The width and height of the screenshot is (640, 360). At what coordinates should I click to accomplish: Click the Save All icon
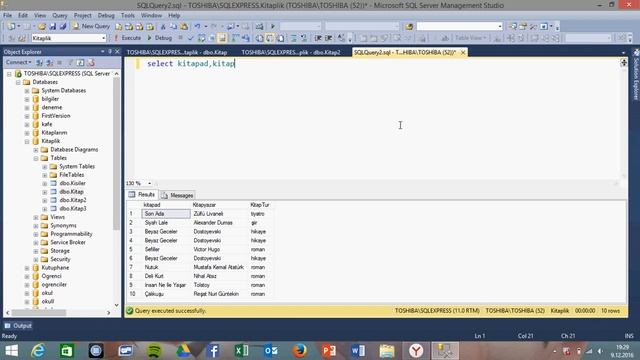tap(63, 26)
